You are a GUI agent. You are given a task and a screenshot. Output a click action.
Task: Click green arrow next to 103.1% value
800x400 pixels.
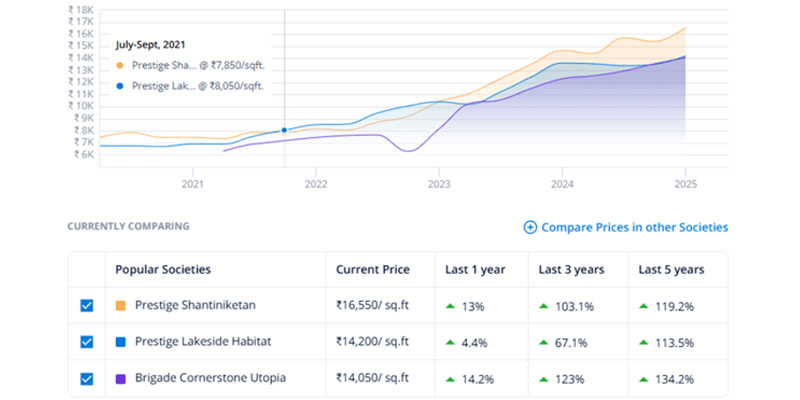coord(544,305)
